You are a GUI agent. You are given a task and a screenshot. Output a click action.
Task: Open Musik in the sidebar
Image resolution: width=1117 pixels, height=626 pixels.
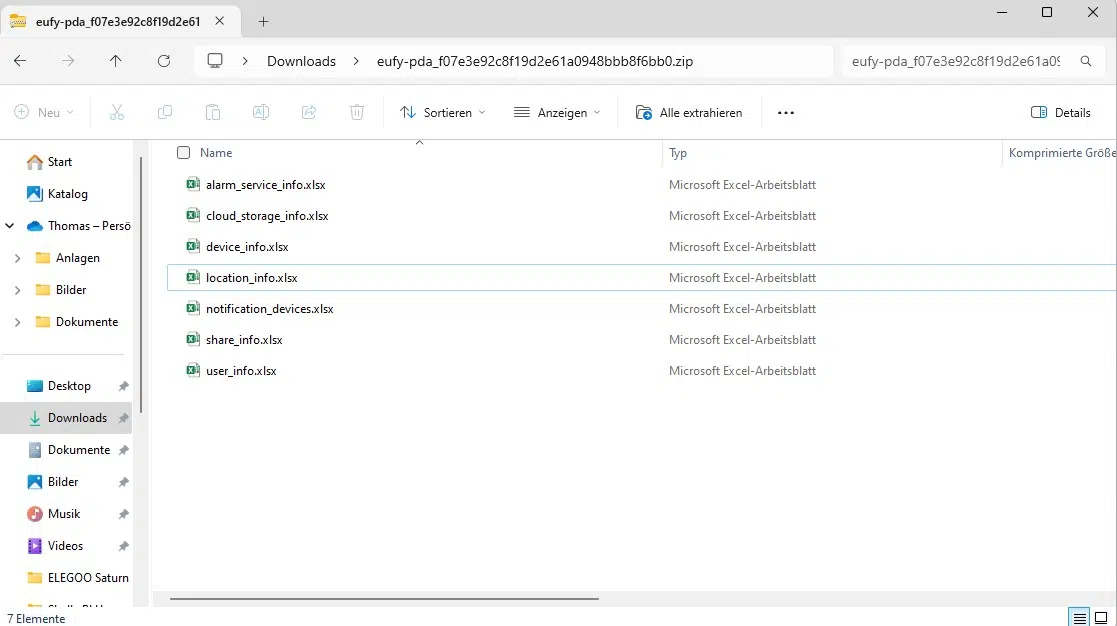click(63, 514)
